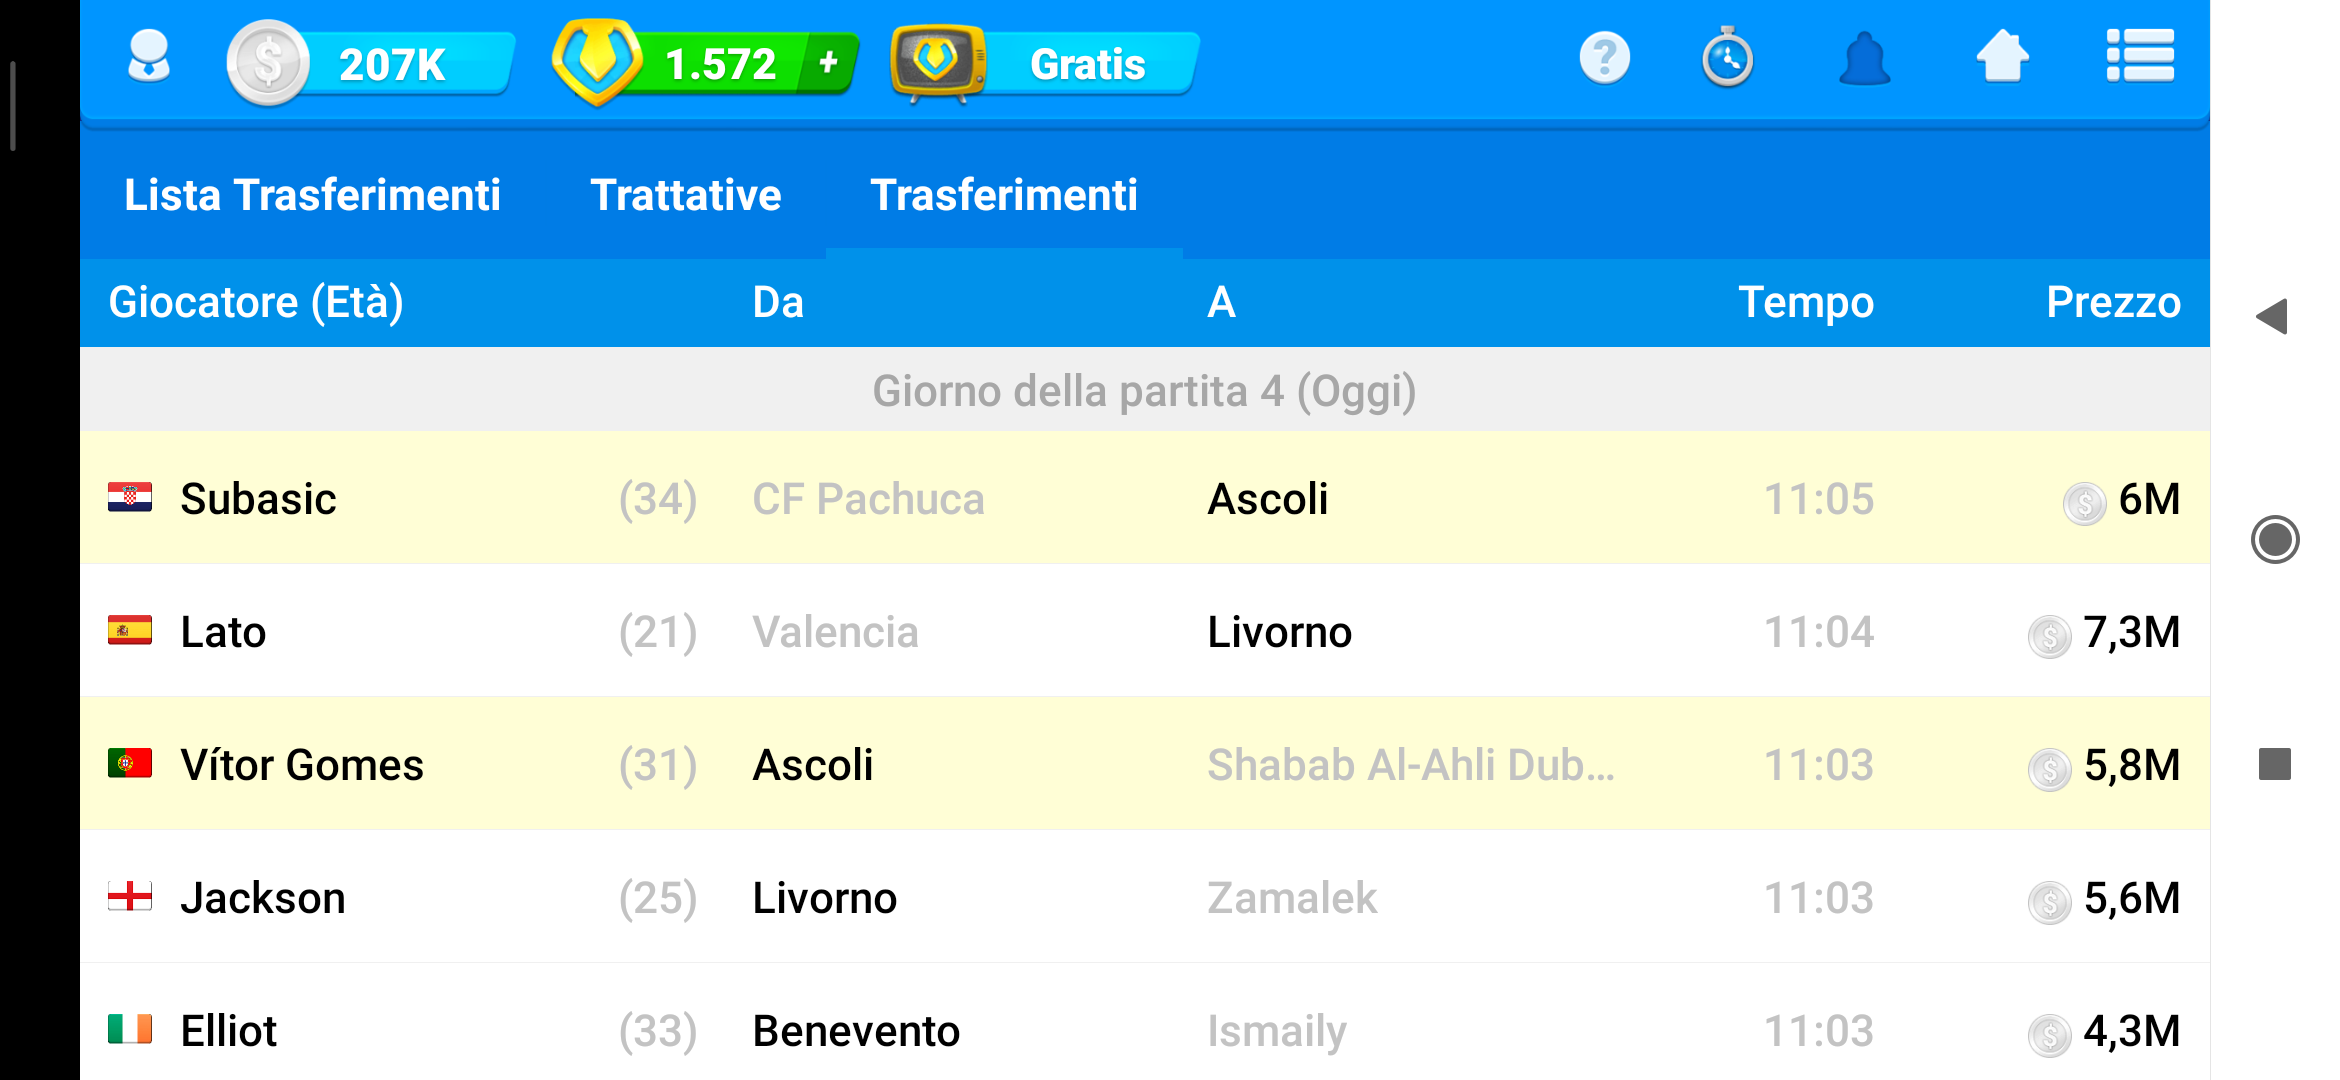The height and width of the screenshot is (1080, 2340).
Task: Sort by the Tempo column header
Action: [x=1806, y=302]
